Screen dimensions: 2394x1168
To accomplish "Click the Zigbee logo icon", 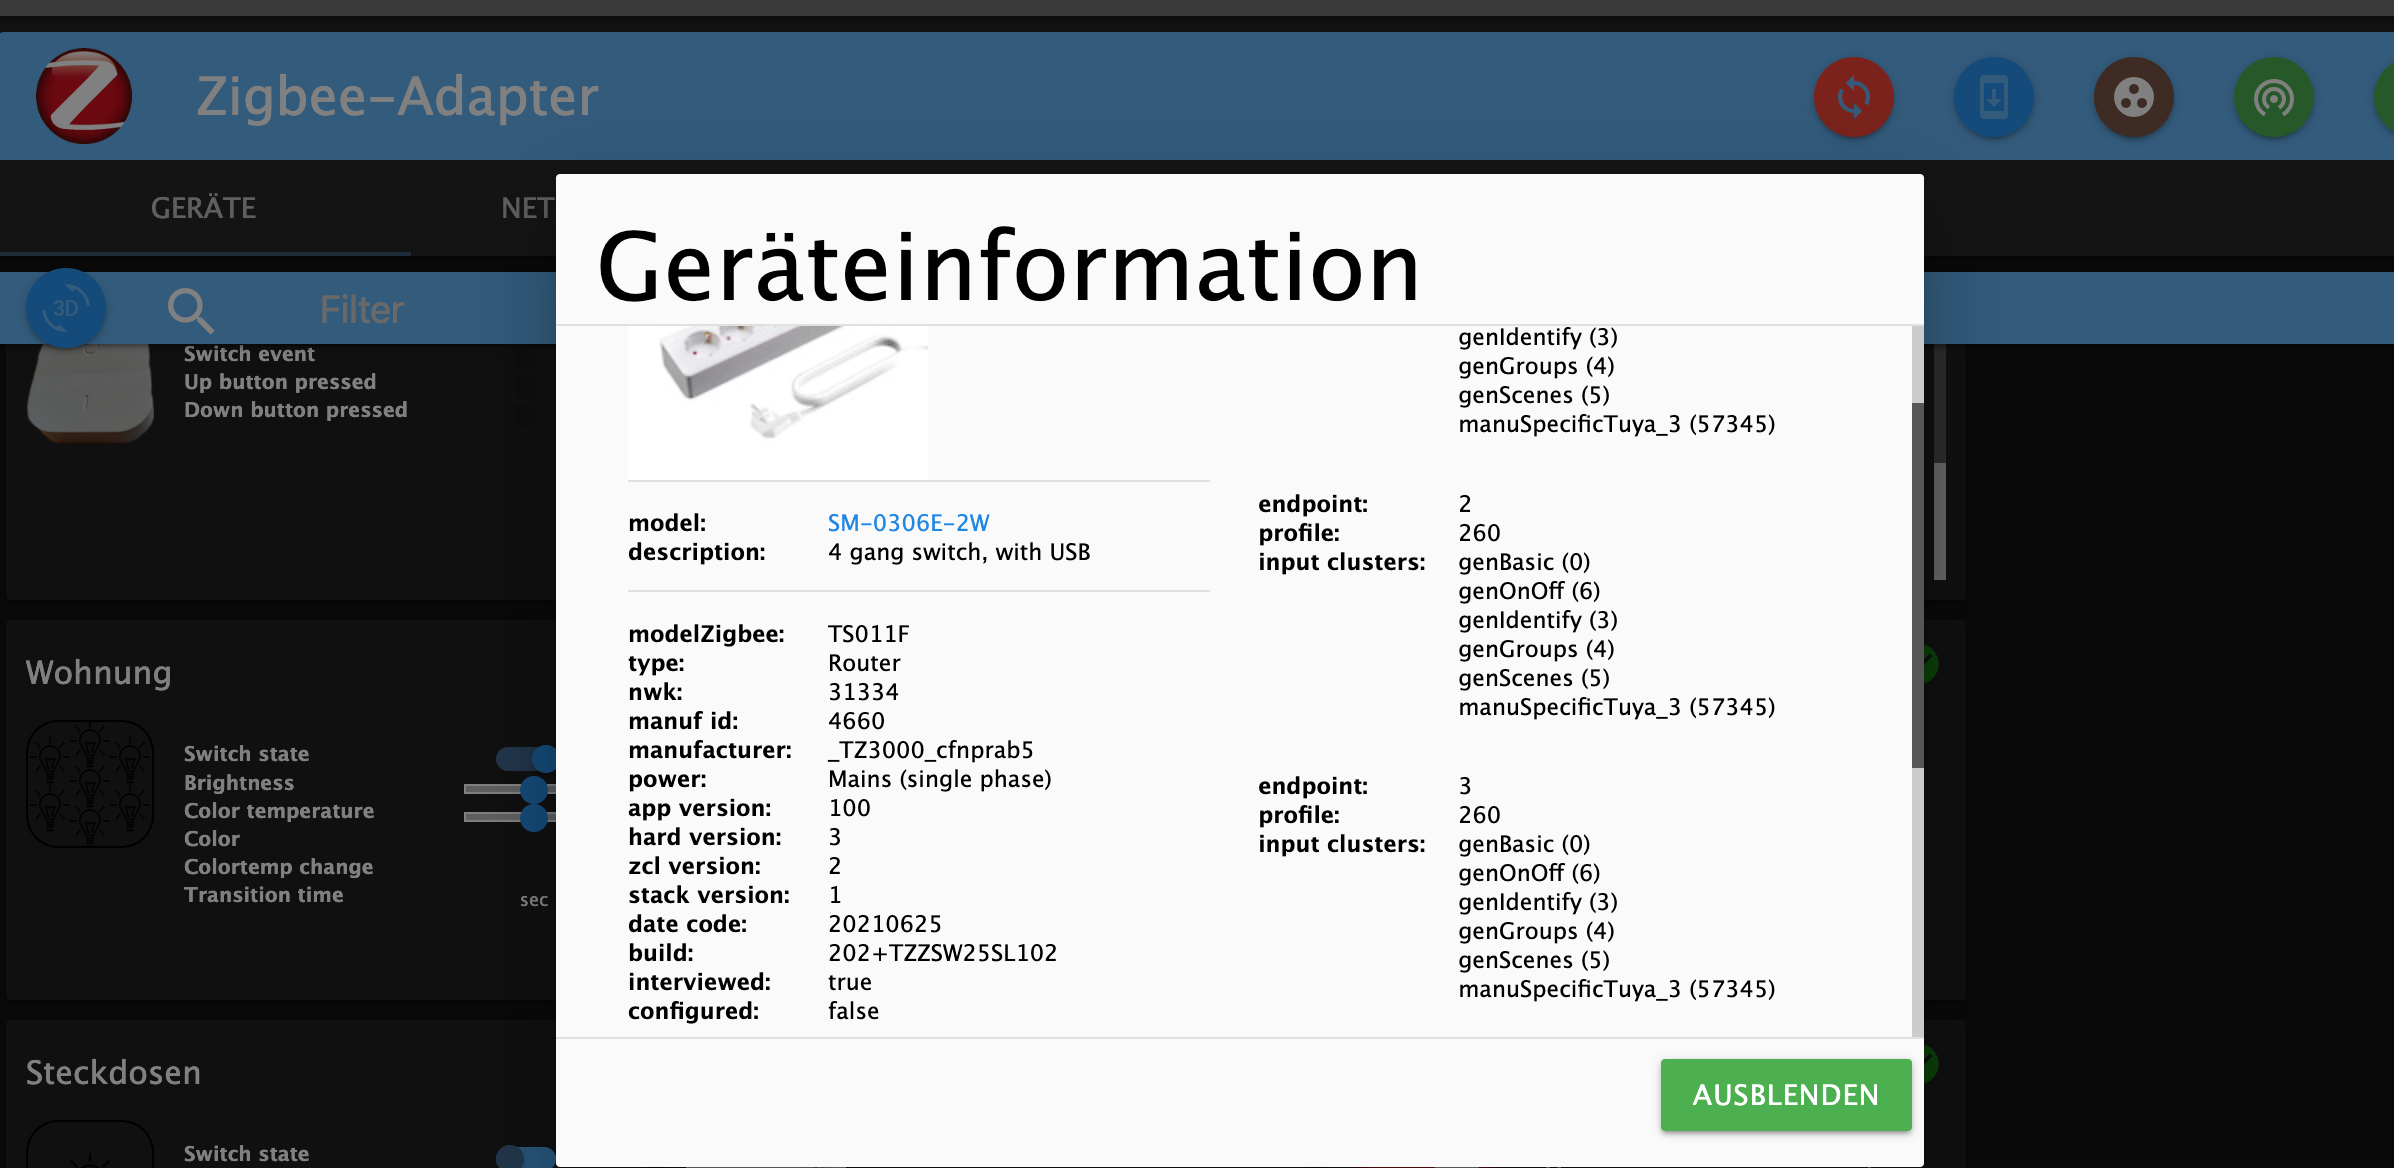I will tap(84, 96).
